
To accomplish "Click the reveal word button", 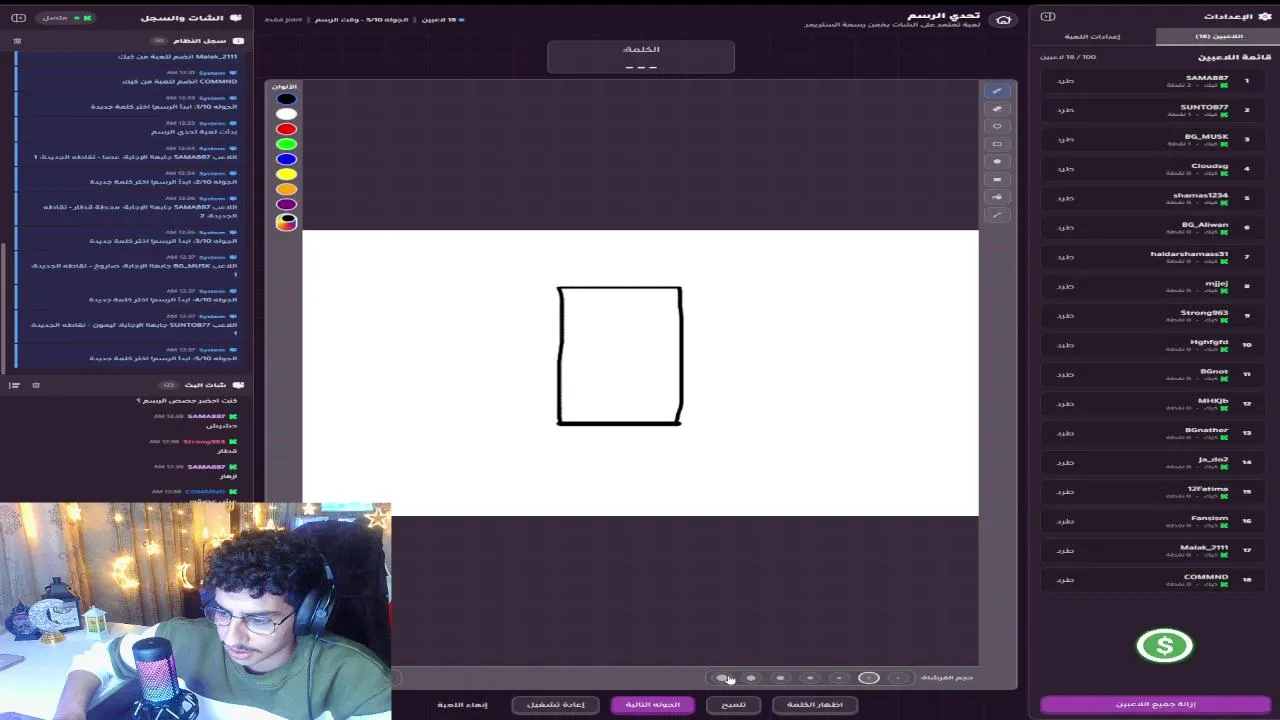I will 815,704.
